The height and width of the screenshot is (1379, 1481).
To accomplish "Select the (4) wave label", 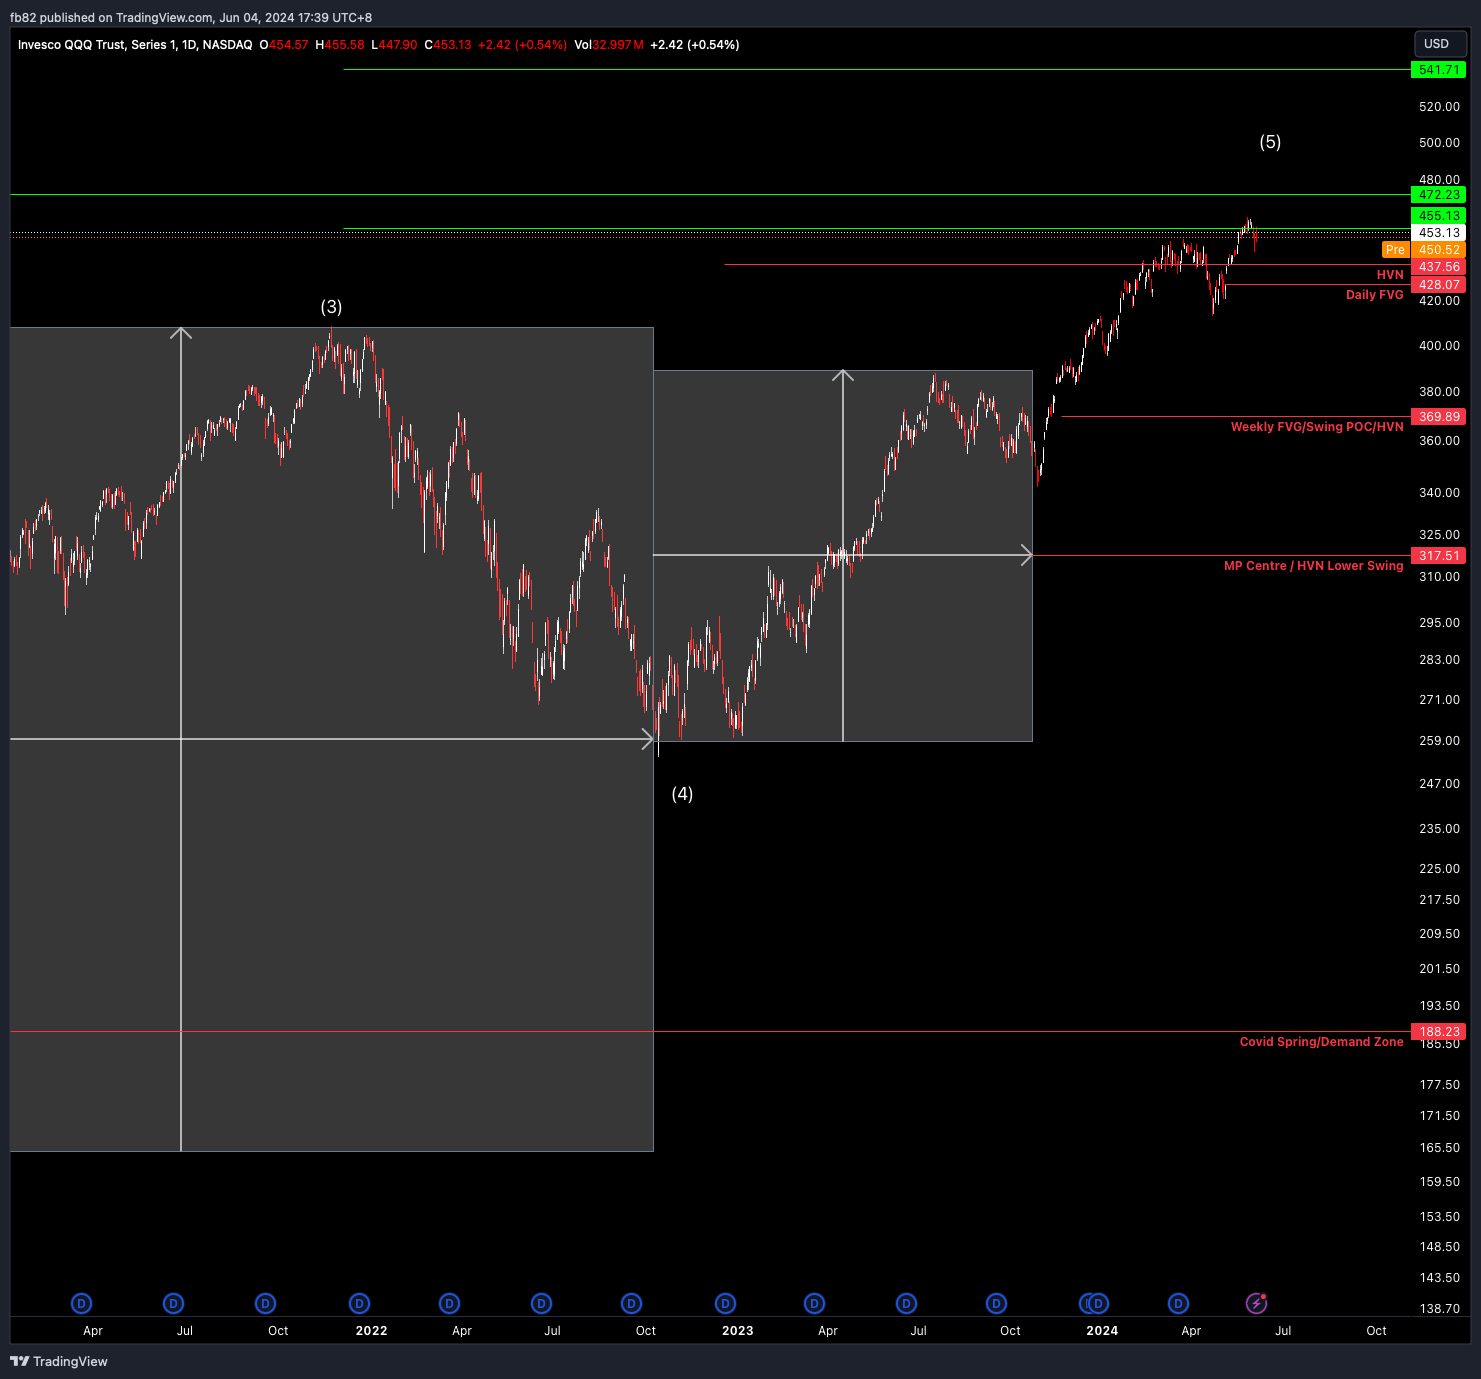I will pos(682,794).
